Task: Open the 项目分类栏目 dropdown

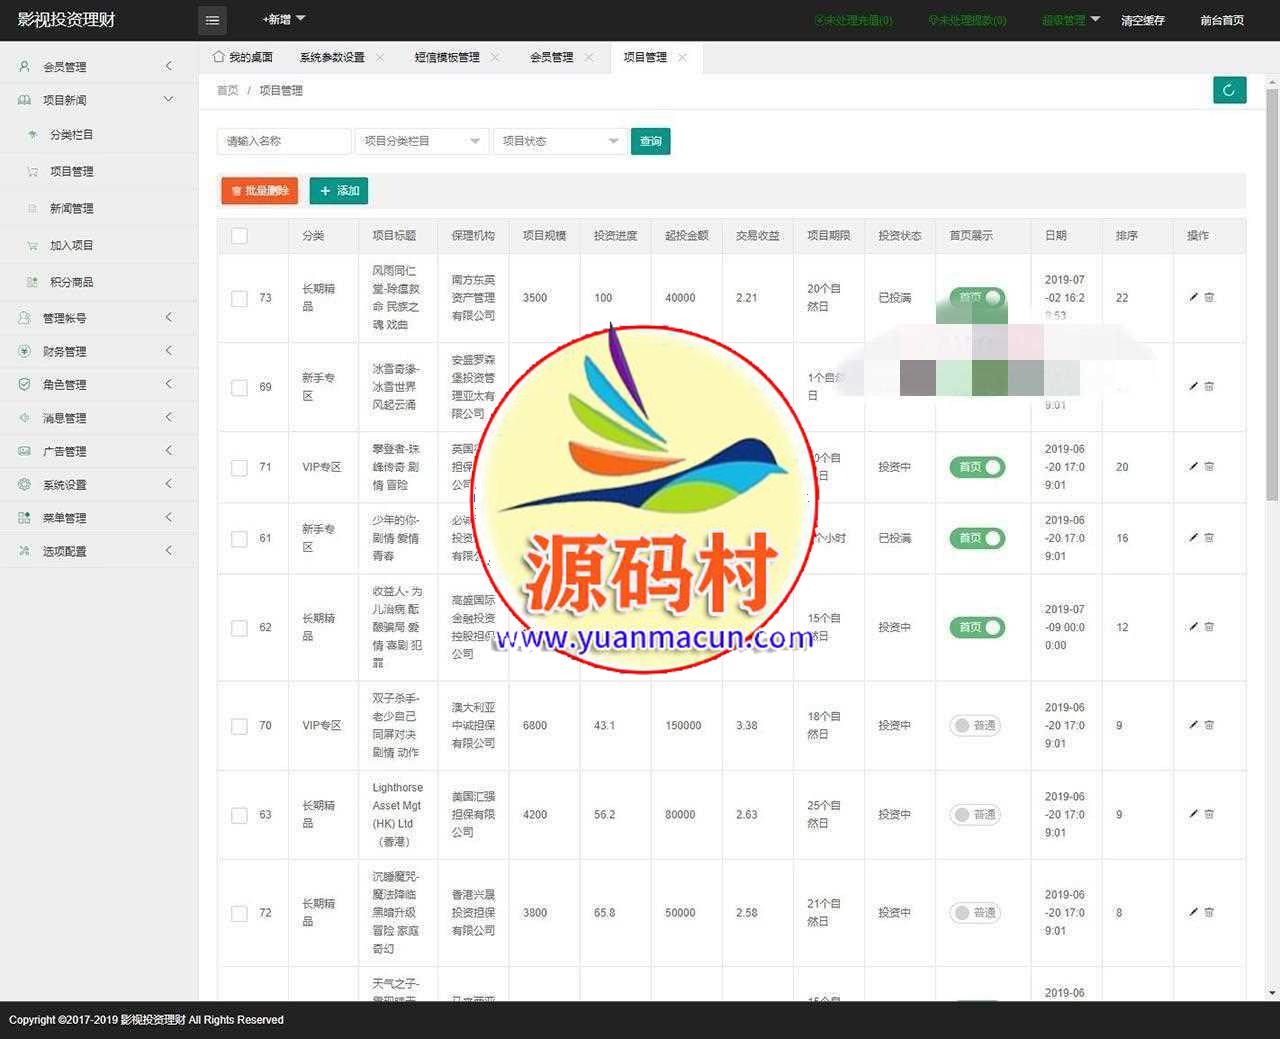Action: (421, 141)
